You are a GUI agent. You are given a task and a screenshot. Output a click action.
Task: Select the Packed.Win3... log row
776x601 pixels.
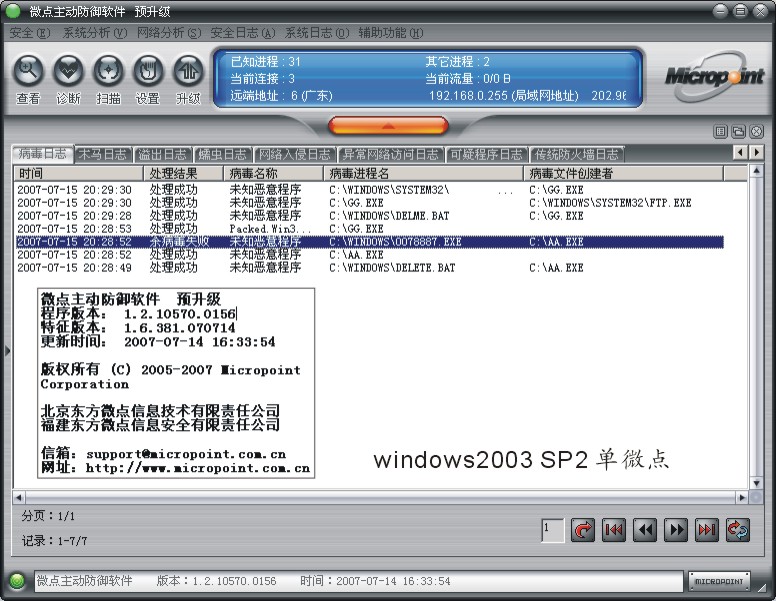(369, 229)
